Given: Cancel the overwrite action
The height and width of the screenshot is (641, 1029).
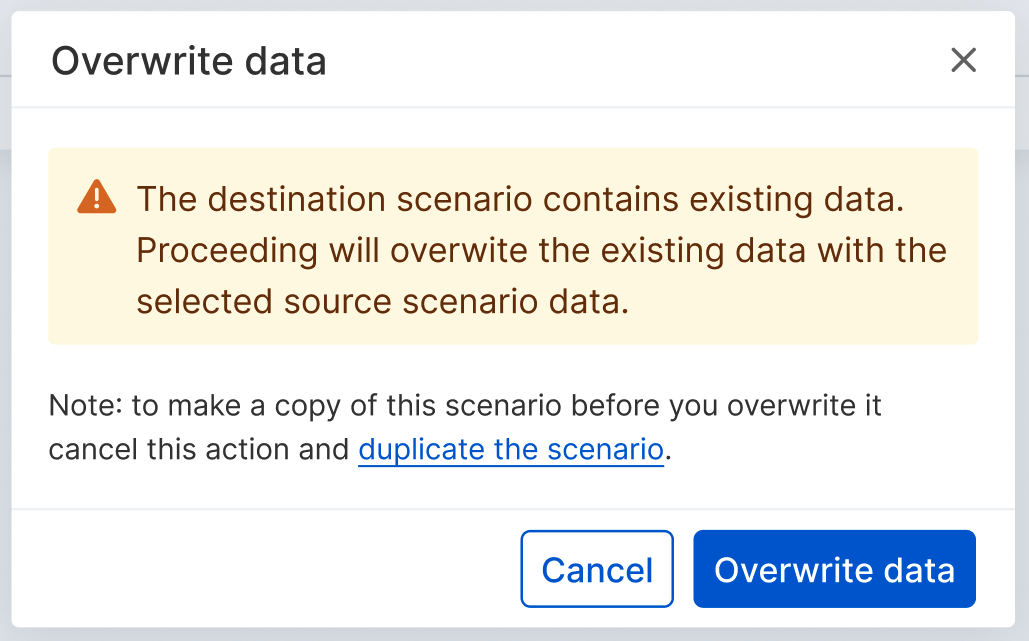Looking at the screenshot, I should pos(597,569).
